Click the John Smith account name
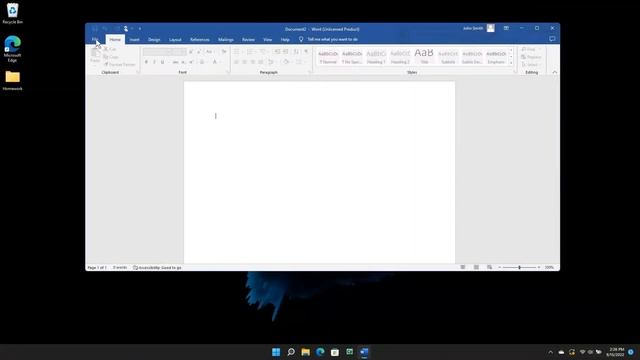The height and width of the screenshot is (360, 640). pyautogui.click(x=473, y=28)
